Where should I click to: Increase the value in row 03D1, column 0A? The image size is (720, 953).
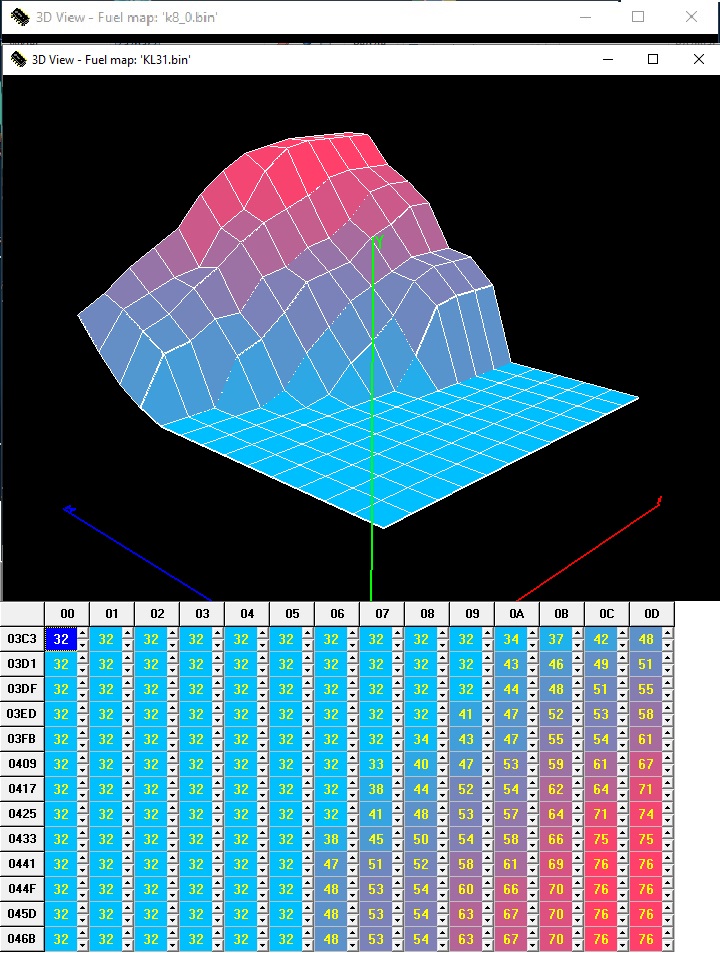click(533, 658)
